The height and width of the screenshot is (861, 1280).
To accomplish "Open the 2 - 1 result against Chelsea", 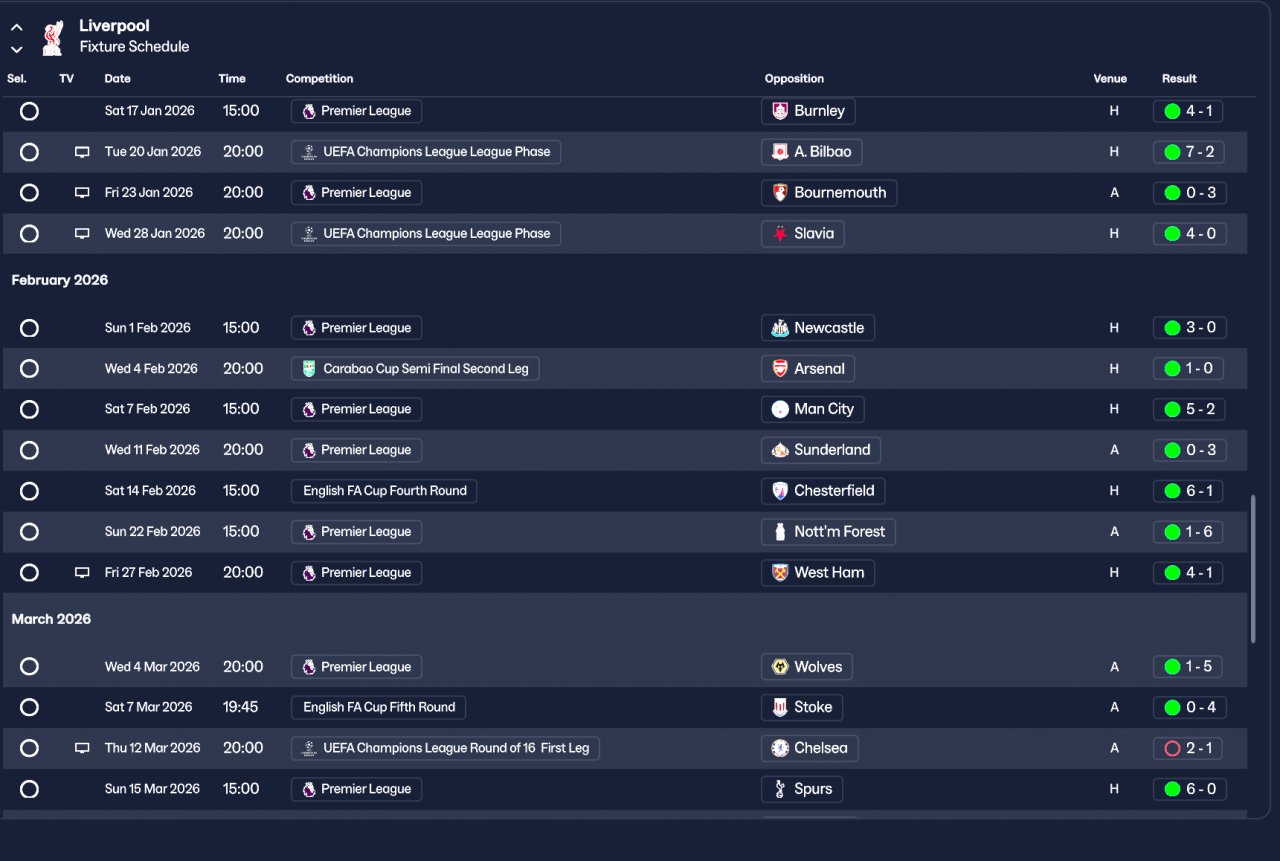I will (1190, 748).
